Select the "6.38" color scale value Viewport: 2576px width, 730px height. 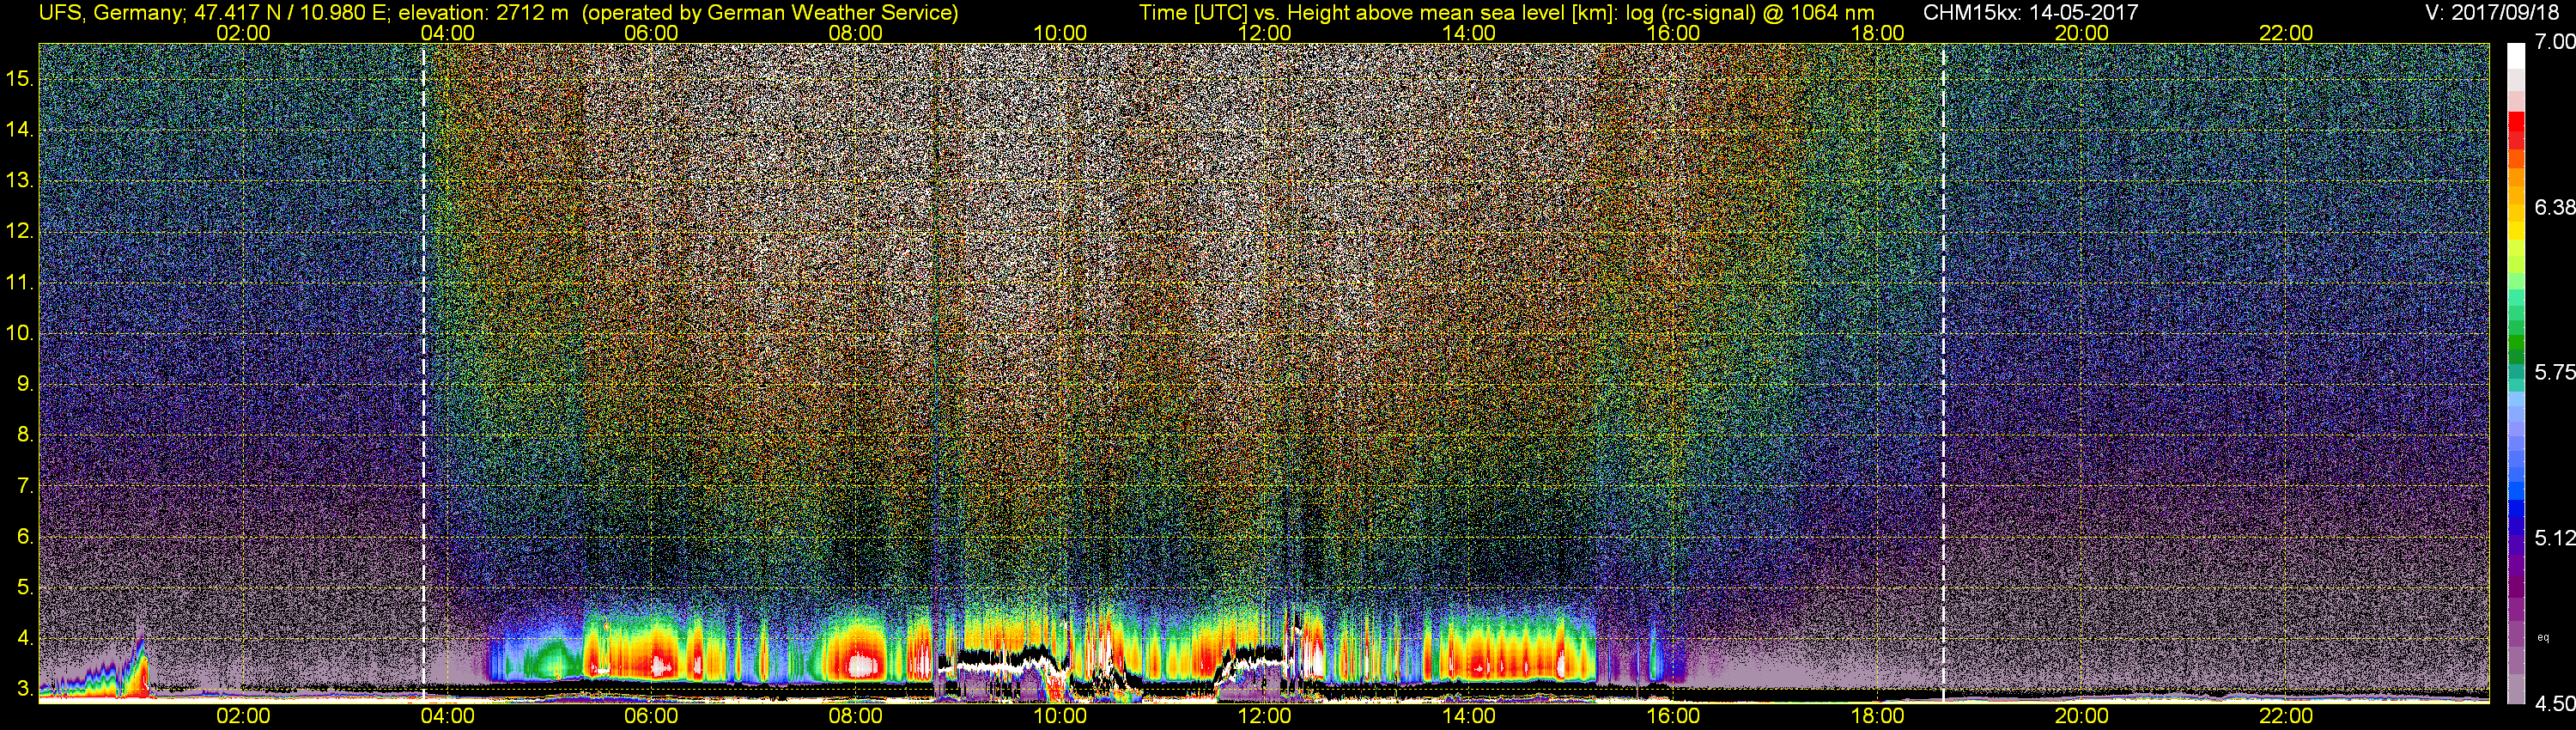click(x=2555, y=207)
